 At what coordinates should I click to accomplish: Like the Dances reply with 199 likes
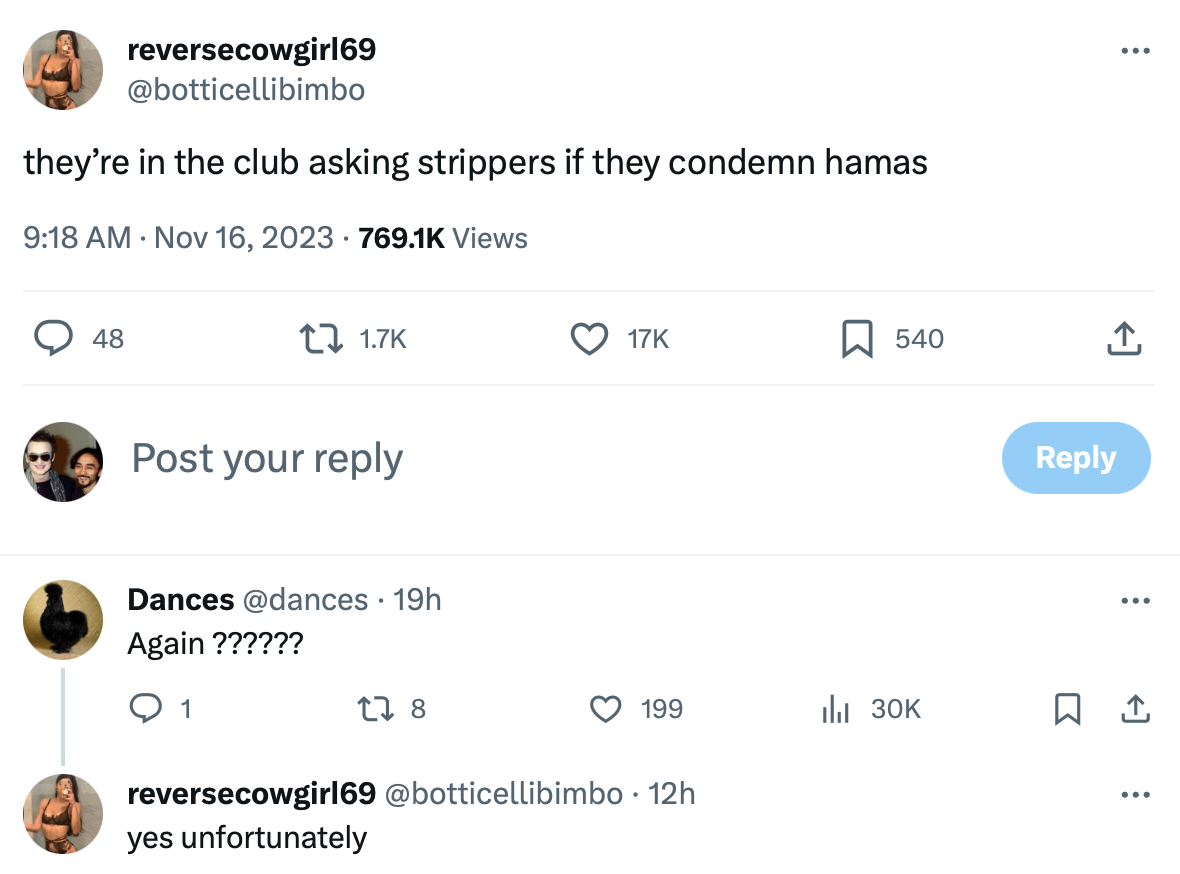(x=605, y=709)
